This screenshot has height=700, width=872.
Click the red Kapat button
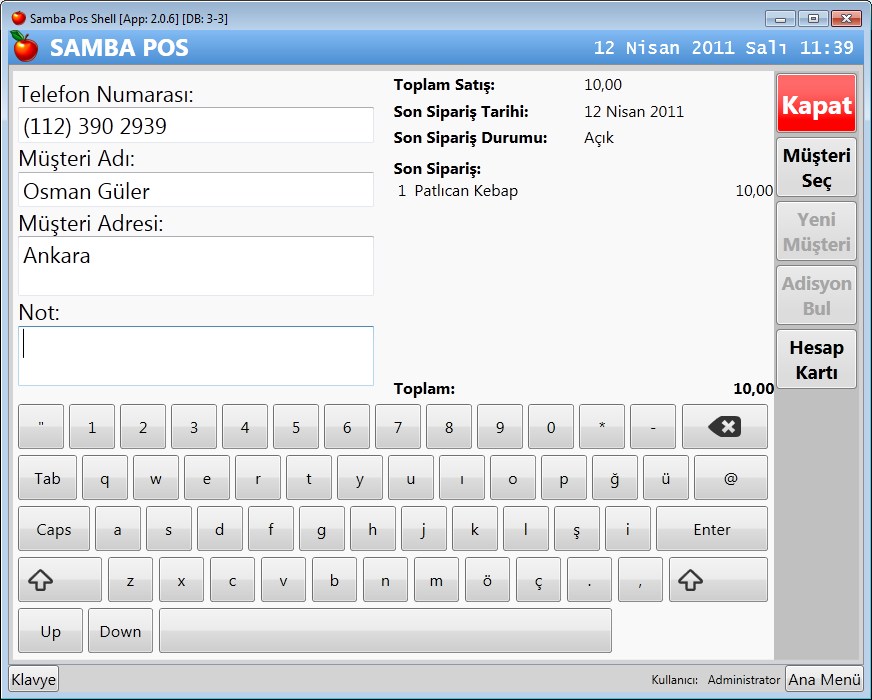pyautogui.click(x=816, y=105)
